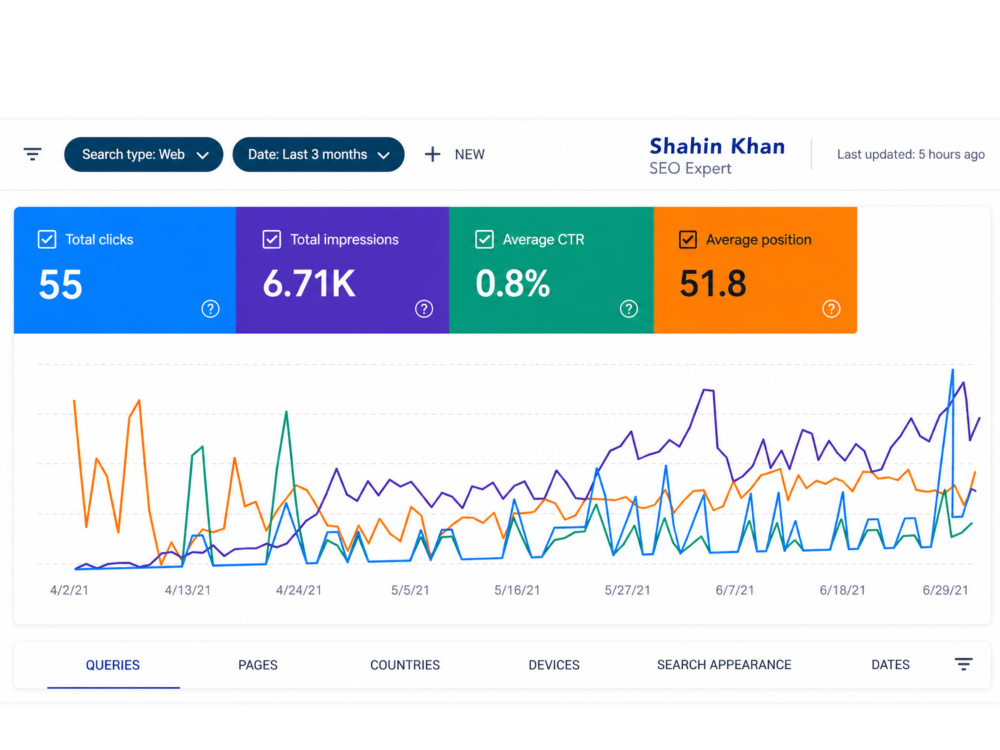Click the Average CTR card label
This screenshot has height=750, width=1000.
click(543, 240)
